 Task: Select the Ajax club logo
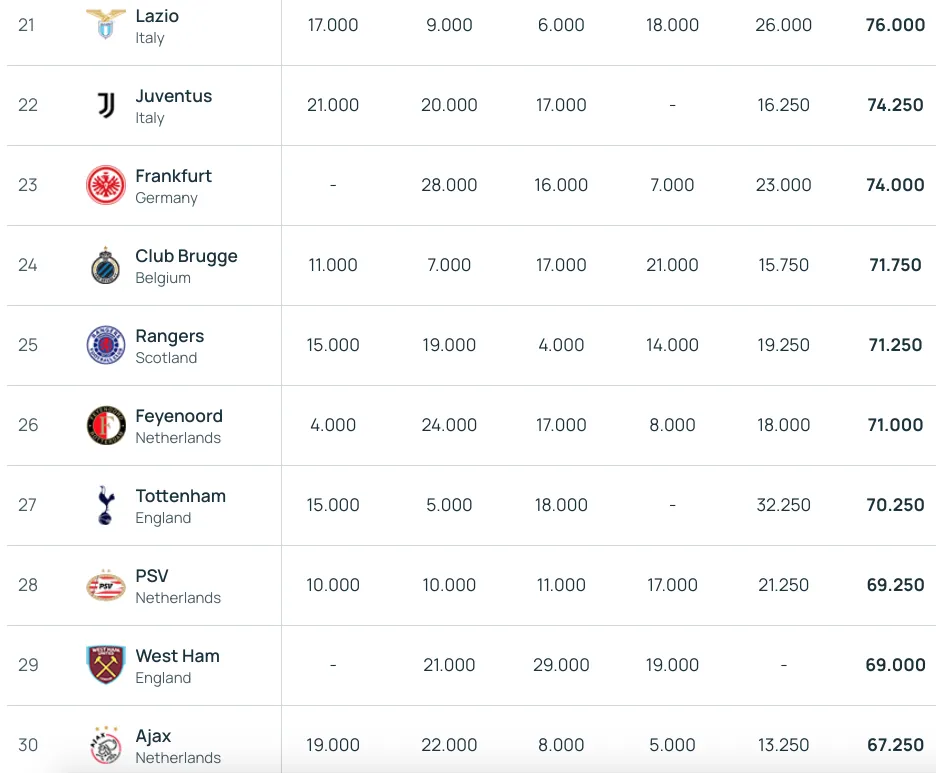(x=106, y=745)
